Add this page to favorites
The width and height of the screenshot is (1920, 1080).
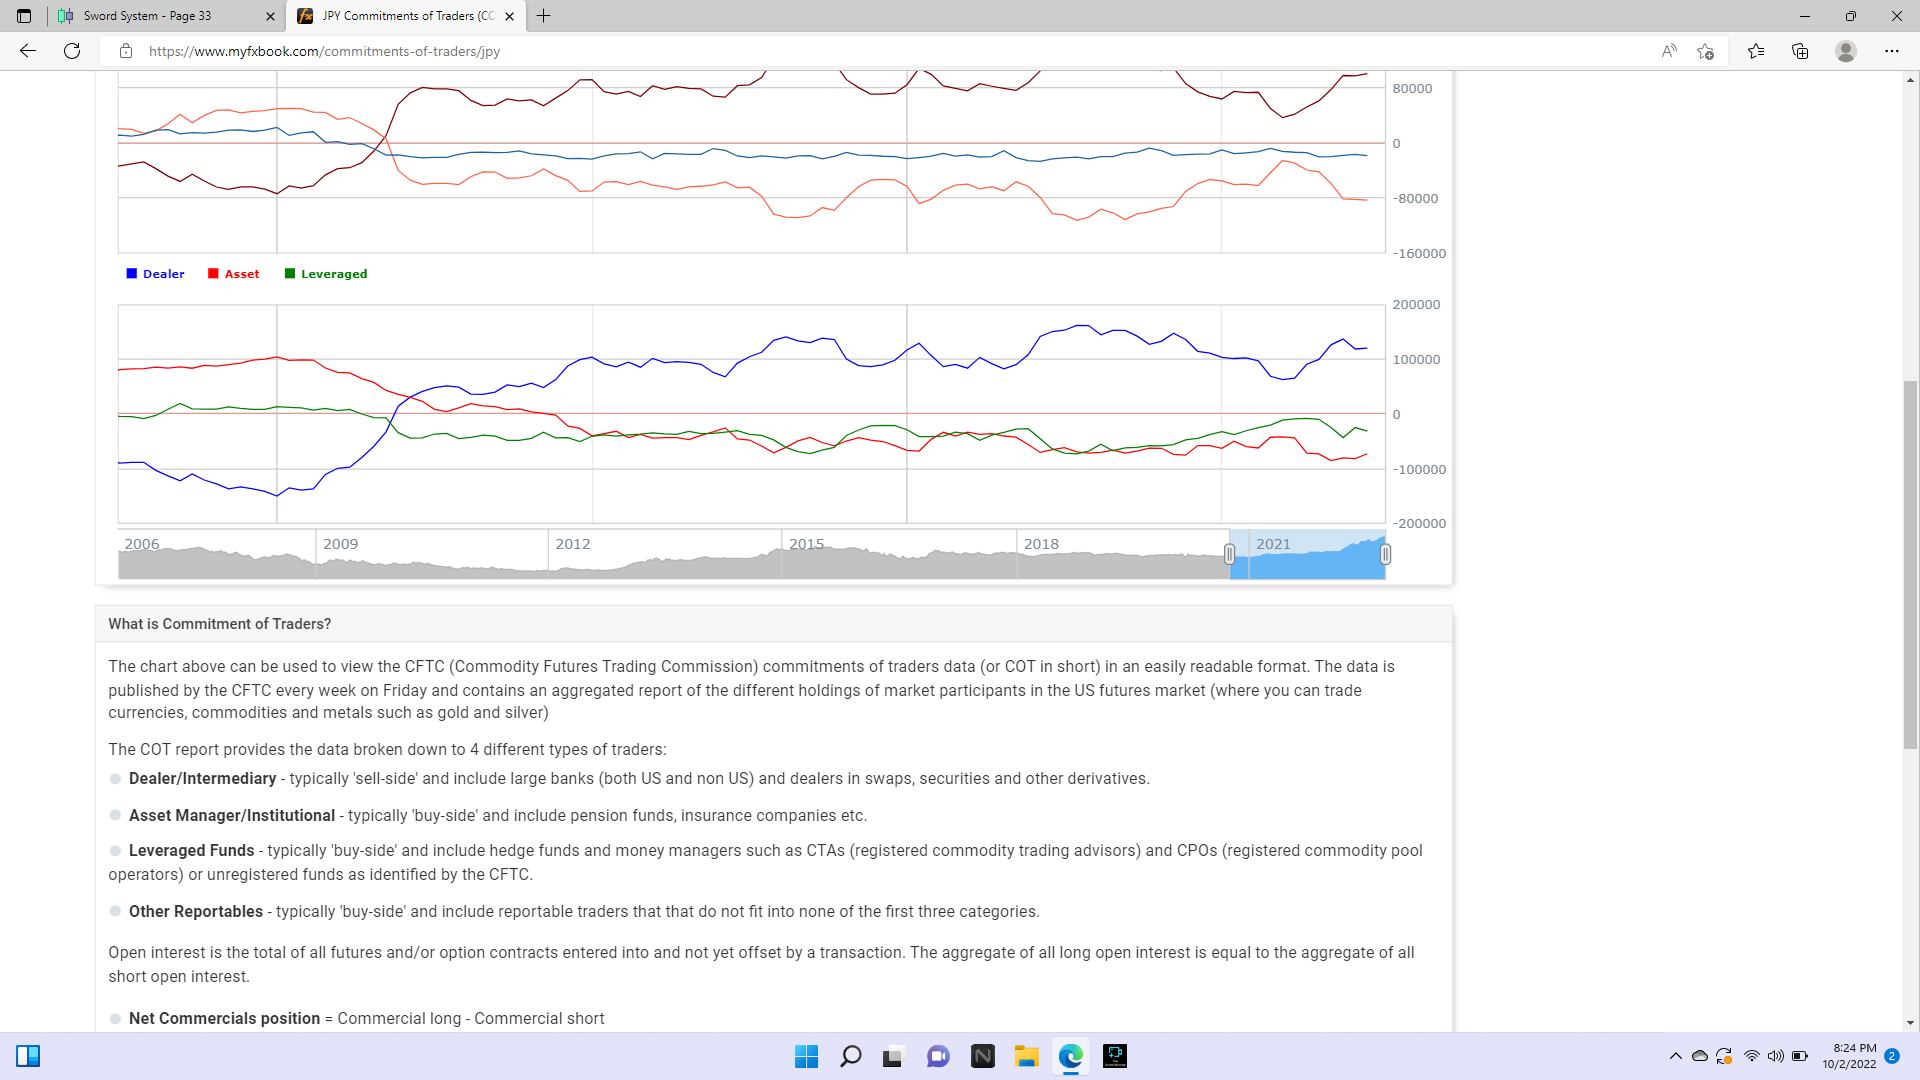tap(1705, 51)
